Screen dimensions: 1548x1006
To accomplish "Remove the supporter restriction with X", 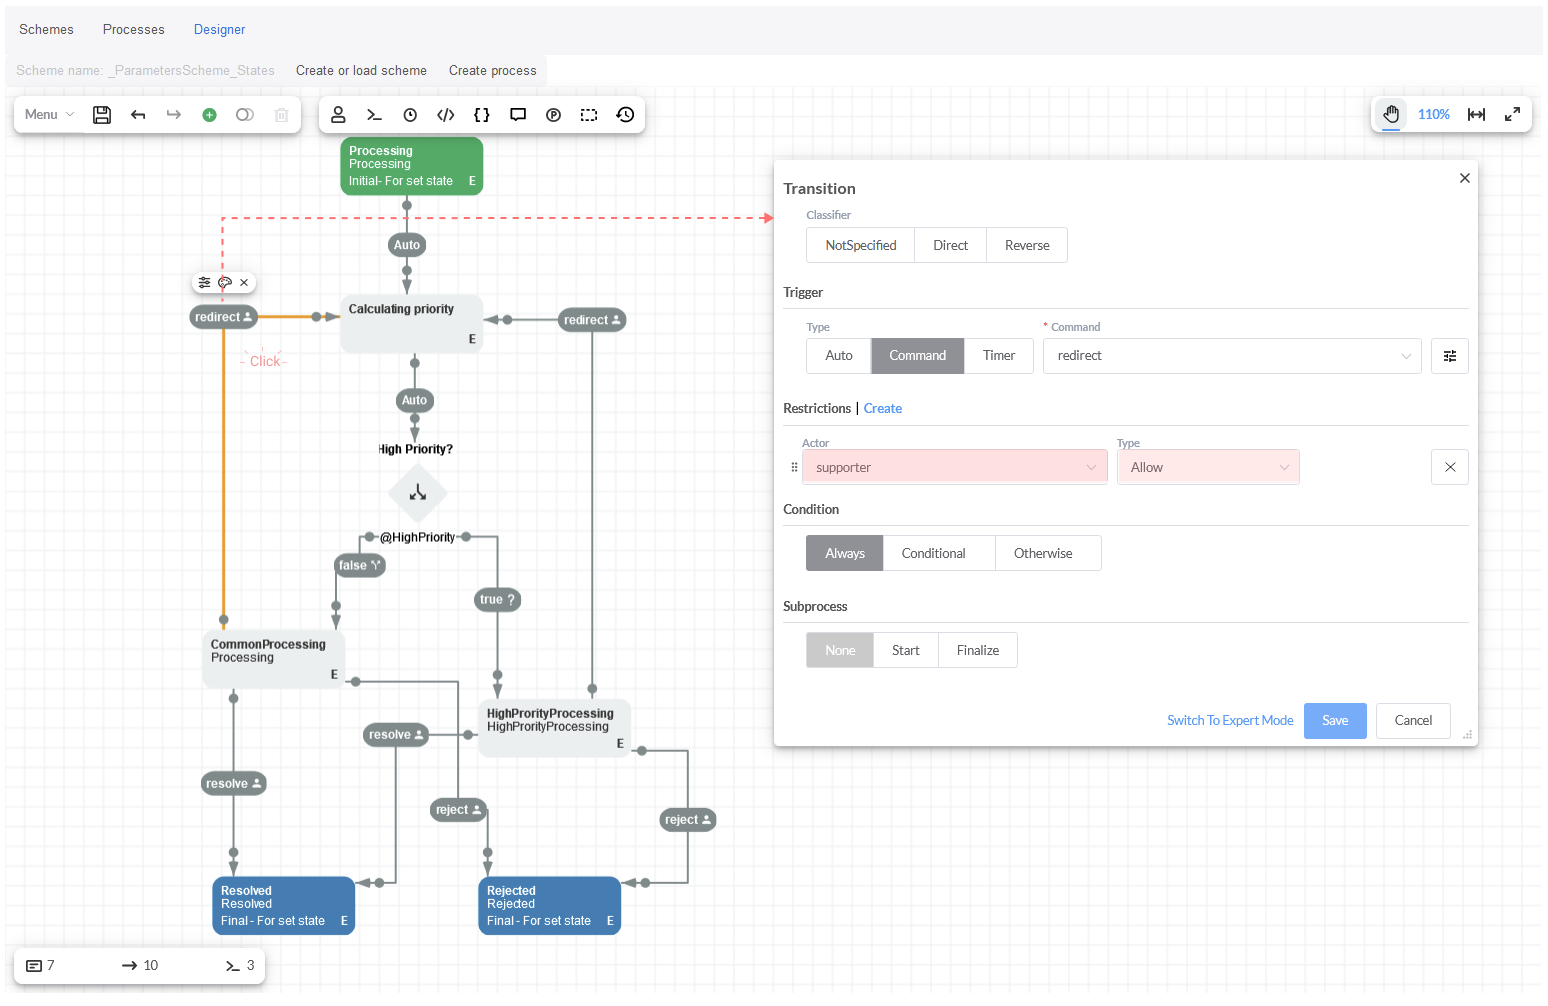I will [1450, 467].
